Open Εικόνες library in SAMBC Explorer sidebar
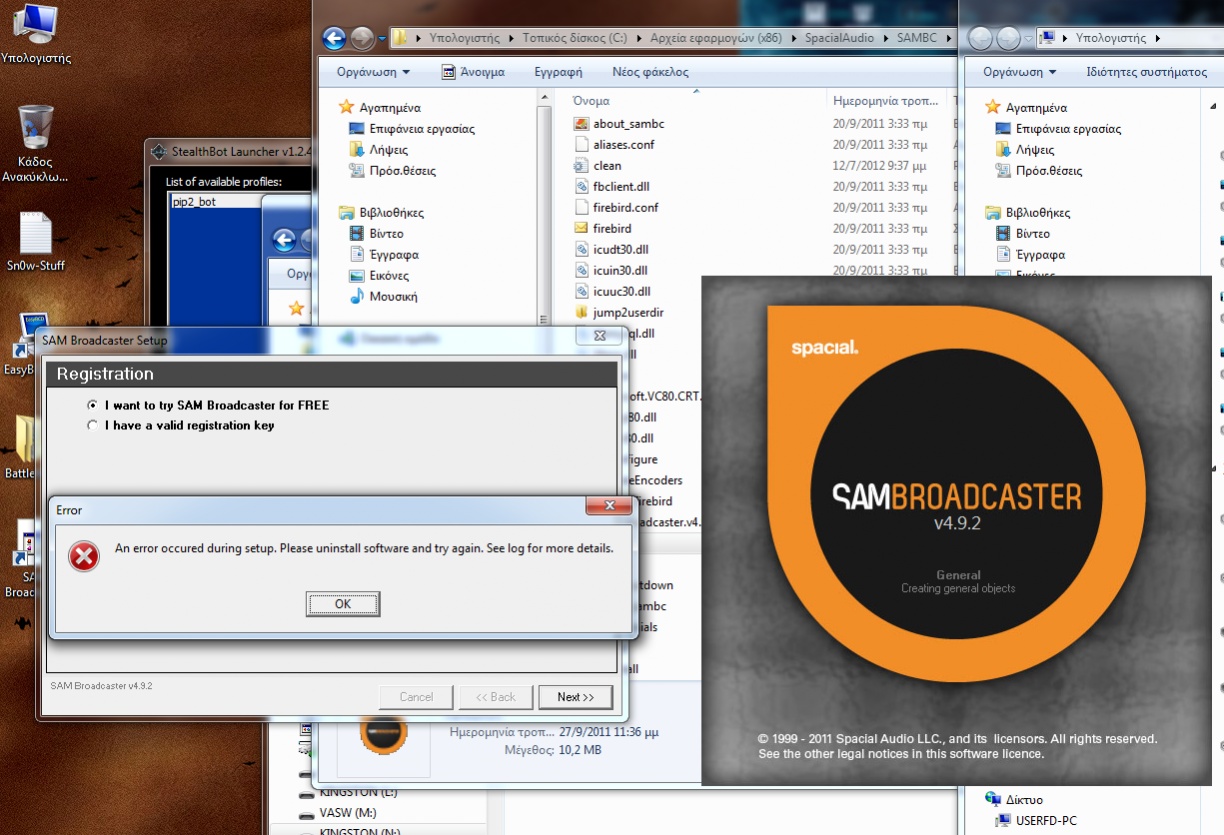This screenshot has width=1224, height=835. pyautogui.click(x=378, y=276)
